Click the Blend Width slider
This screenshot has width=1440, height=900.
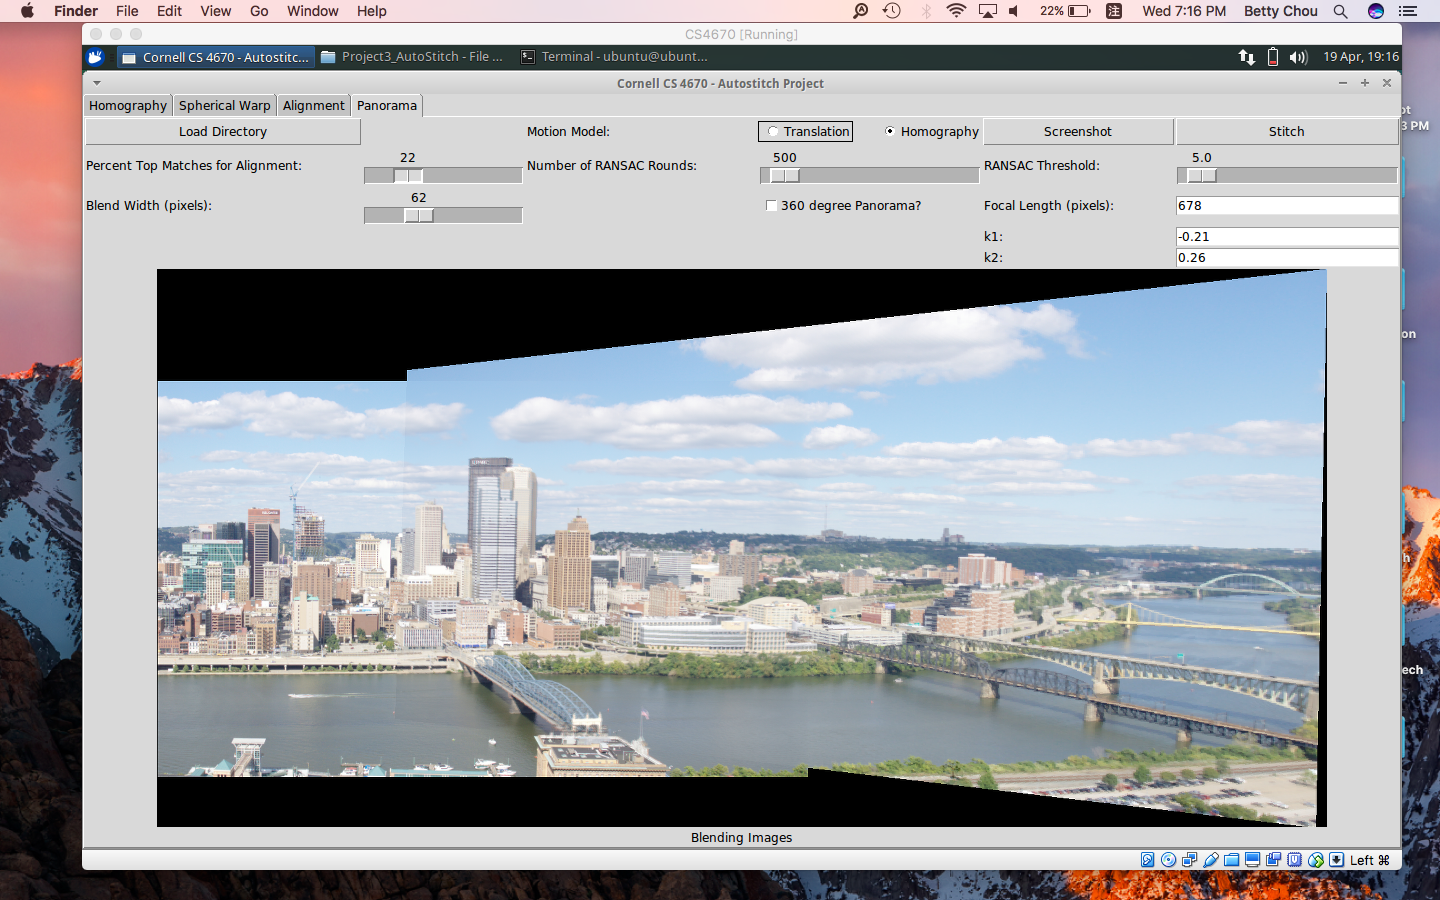443,215
